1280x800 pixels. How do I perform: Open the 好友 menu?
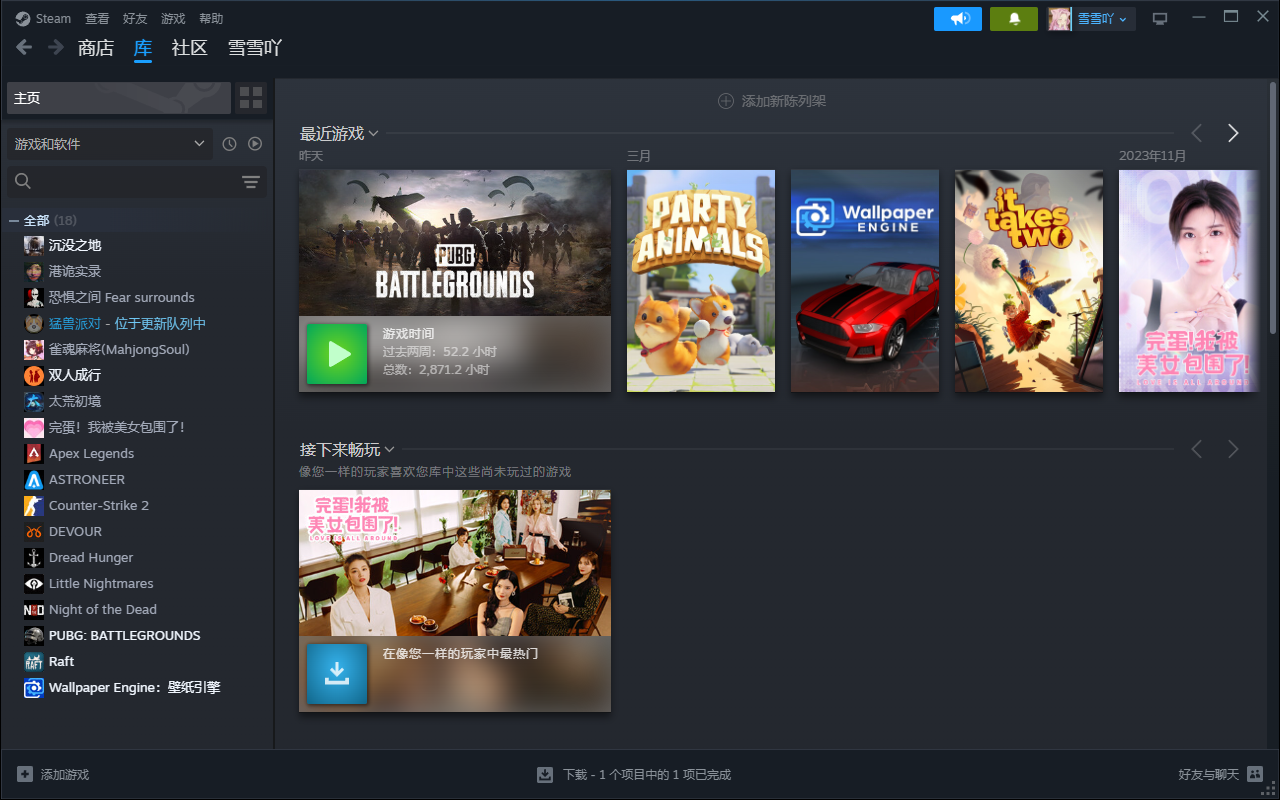click(135, 18)
